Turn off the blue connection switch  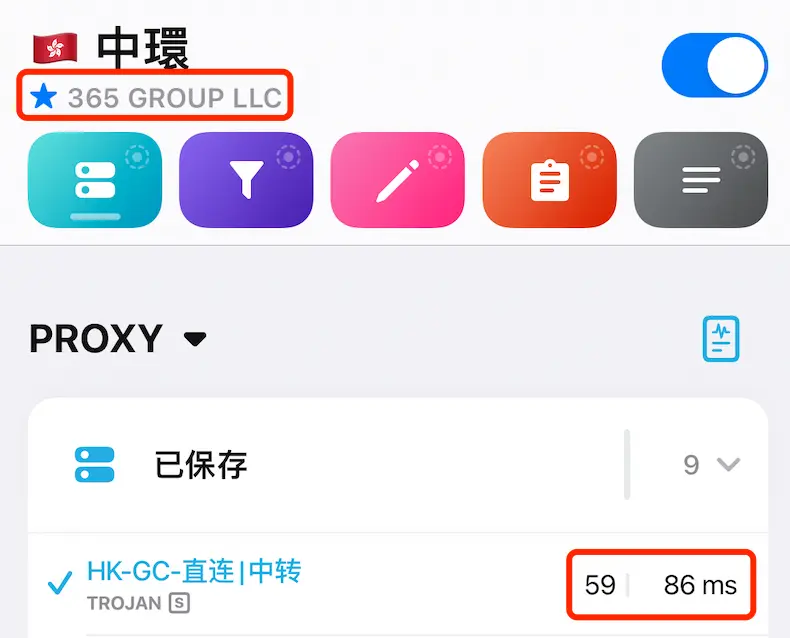tap(714, 65)
